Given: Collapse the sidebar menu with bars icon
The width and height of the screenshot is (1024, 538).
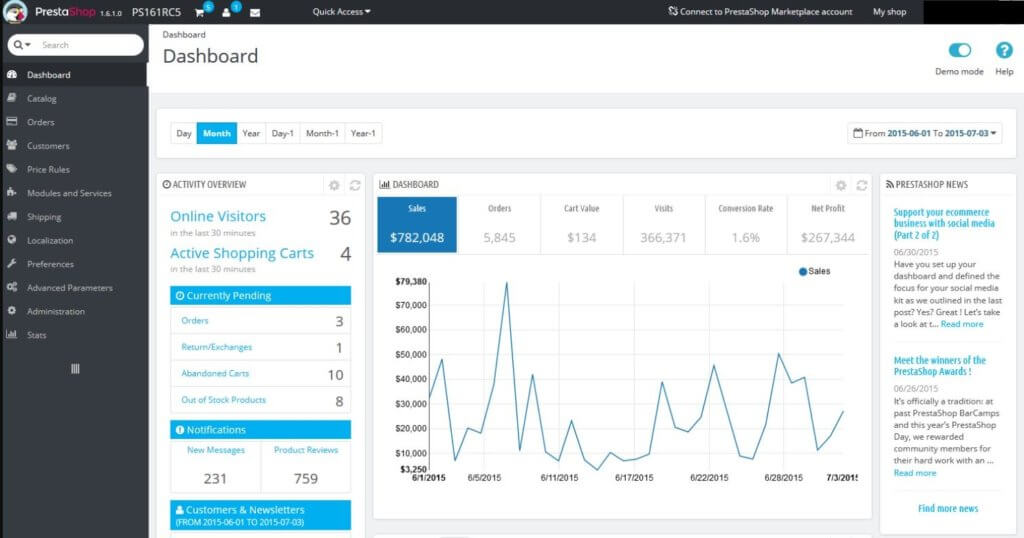Looking at the screenshot, I should [75, 369].
